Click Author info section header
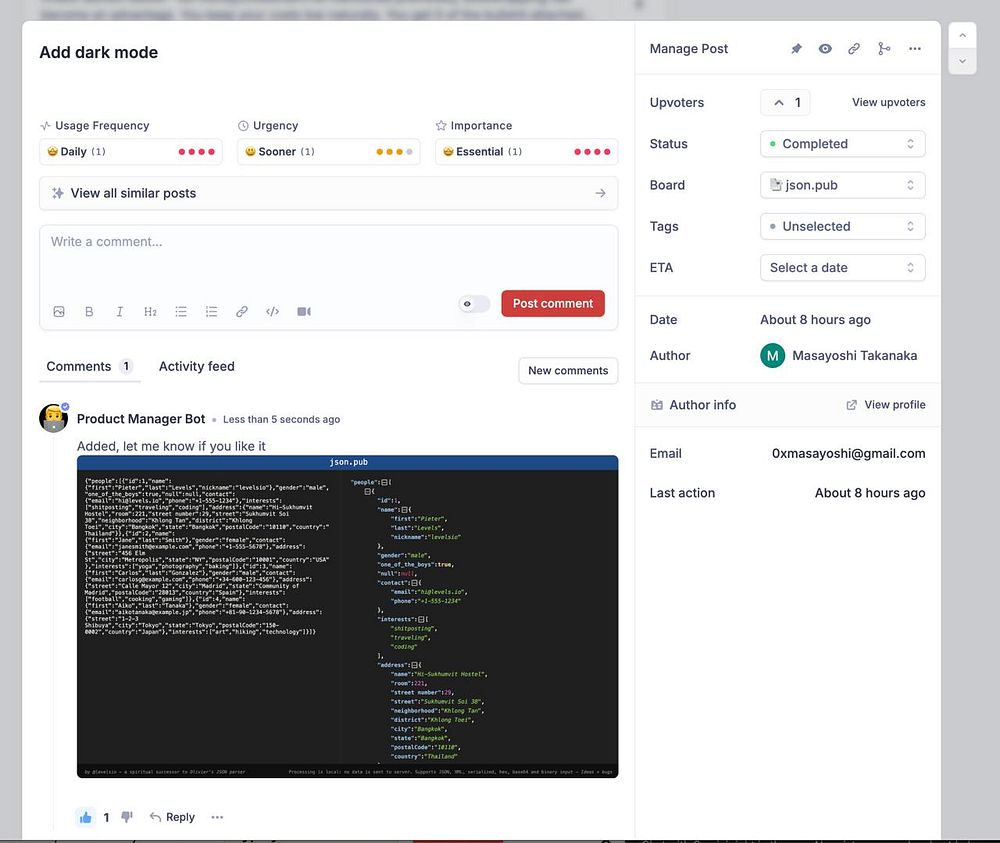 (x=703, y=405)
